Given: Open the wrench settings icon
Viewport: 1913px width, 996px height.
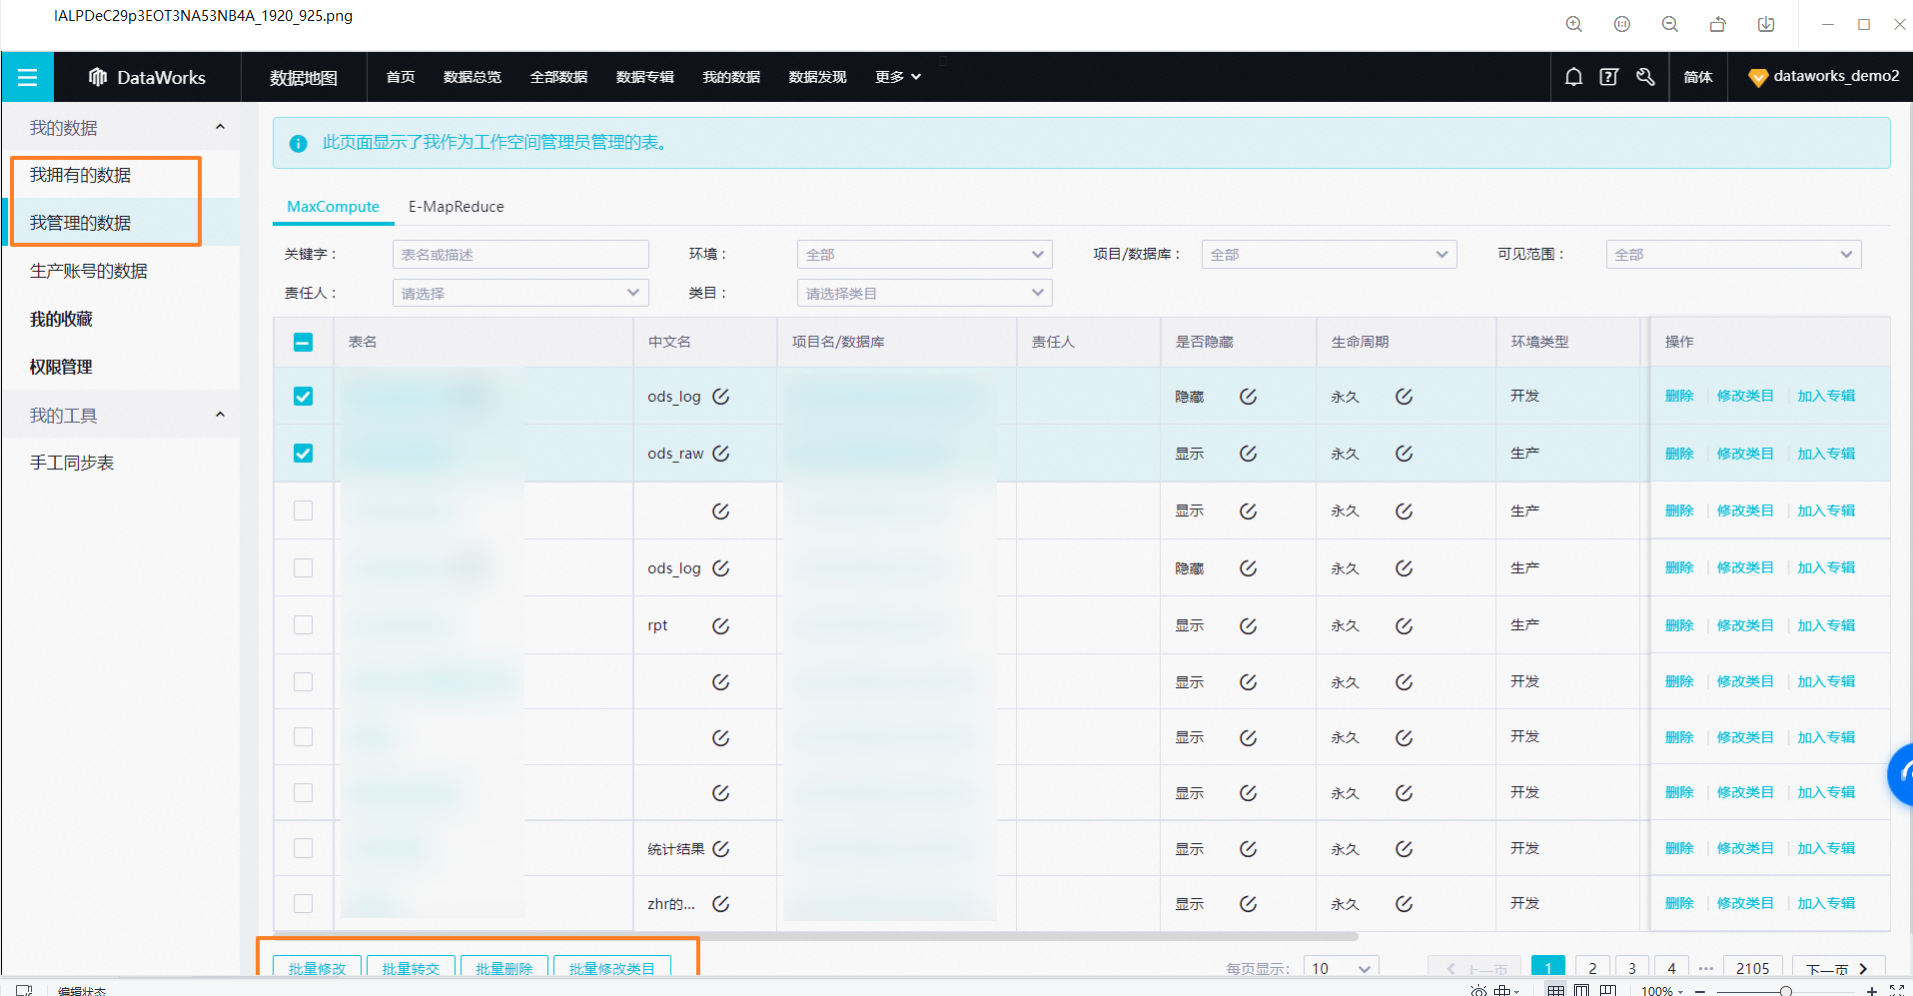Looking at the screenshot, I should coord(1645,77).
